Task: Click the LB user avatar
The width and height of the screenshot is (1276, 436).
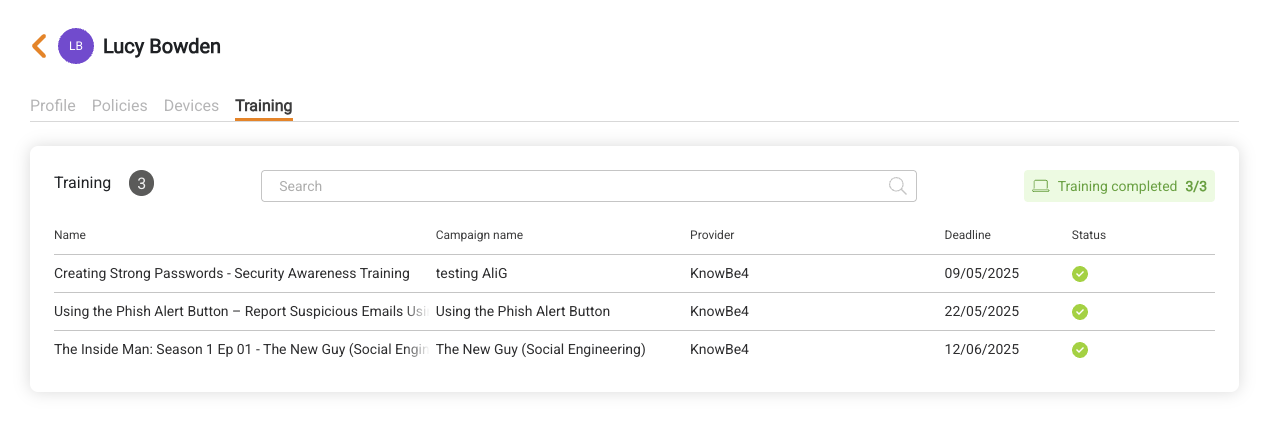Action: pos(76,46)
